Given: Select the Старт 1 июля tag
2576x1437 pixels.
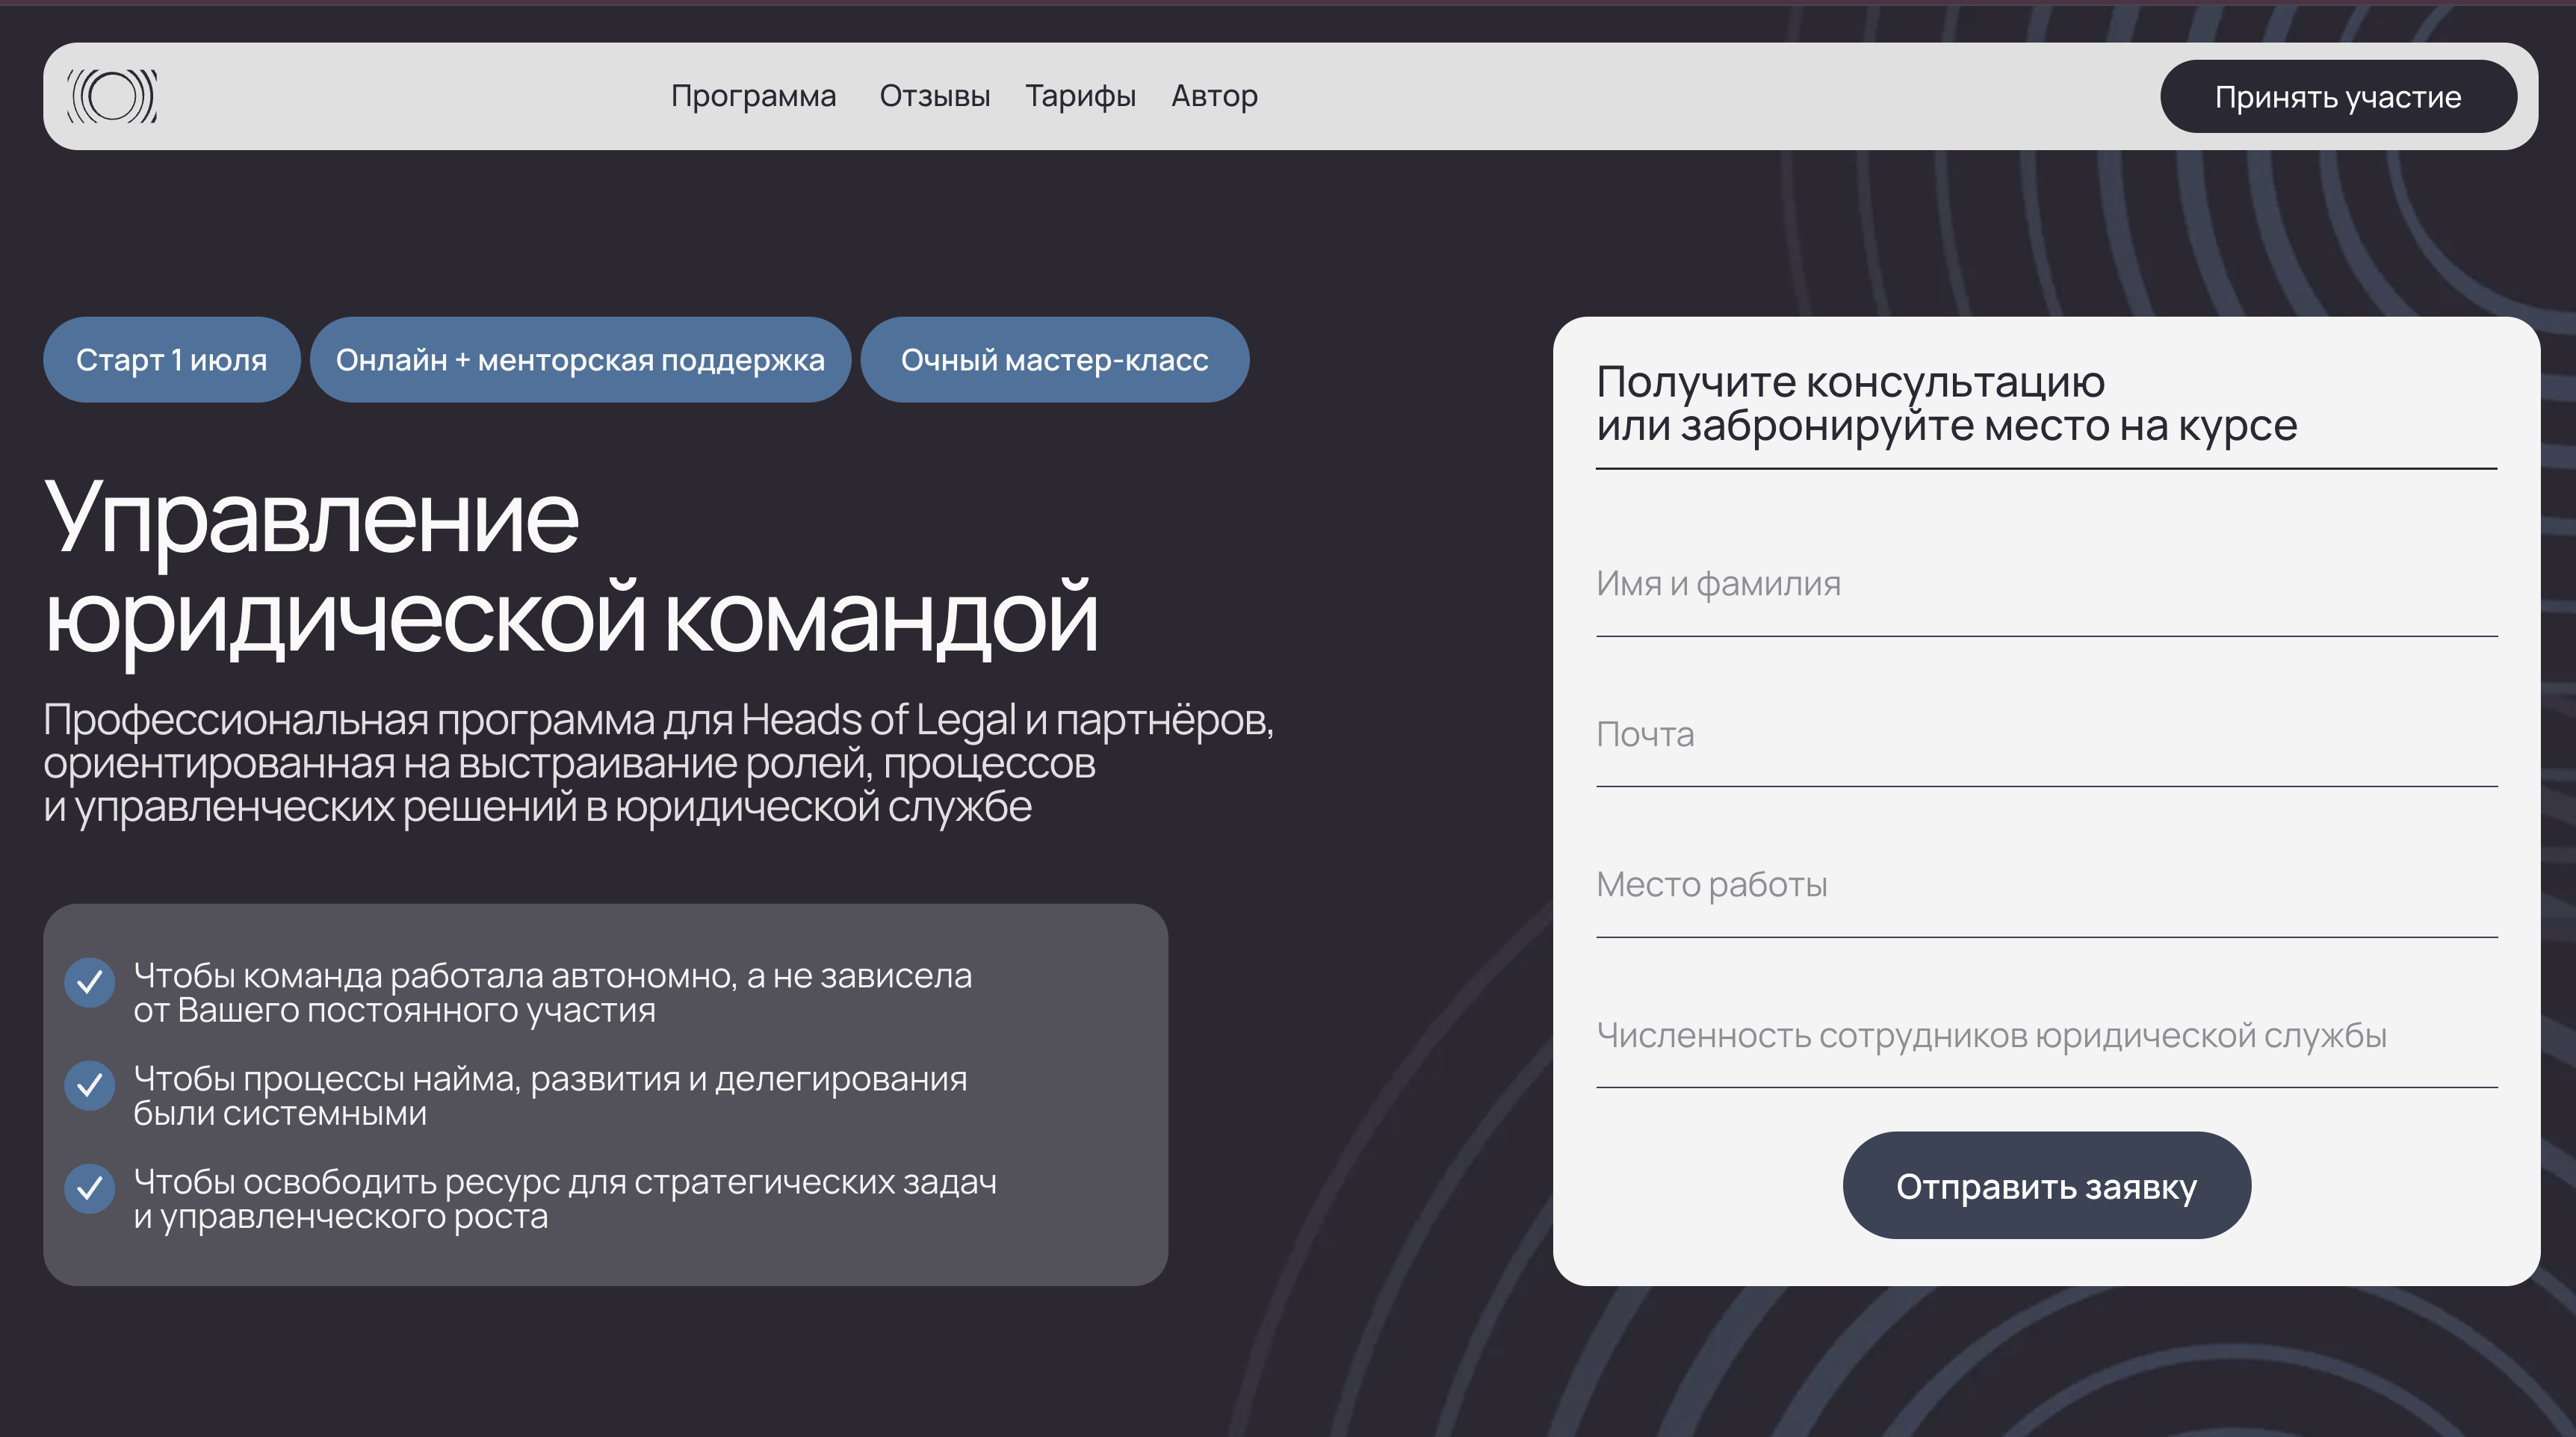Looking at the screenshot, I should 171,360.
